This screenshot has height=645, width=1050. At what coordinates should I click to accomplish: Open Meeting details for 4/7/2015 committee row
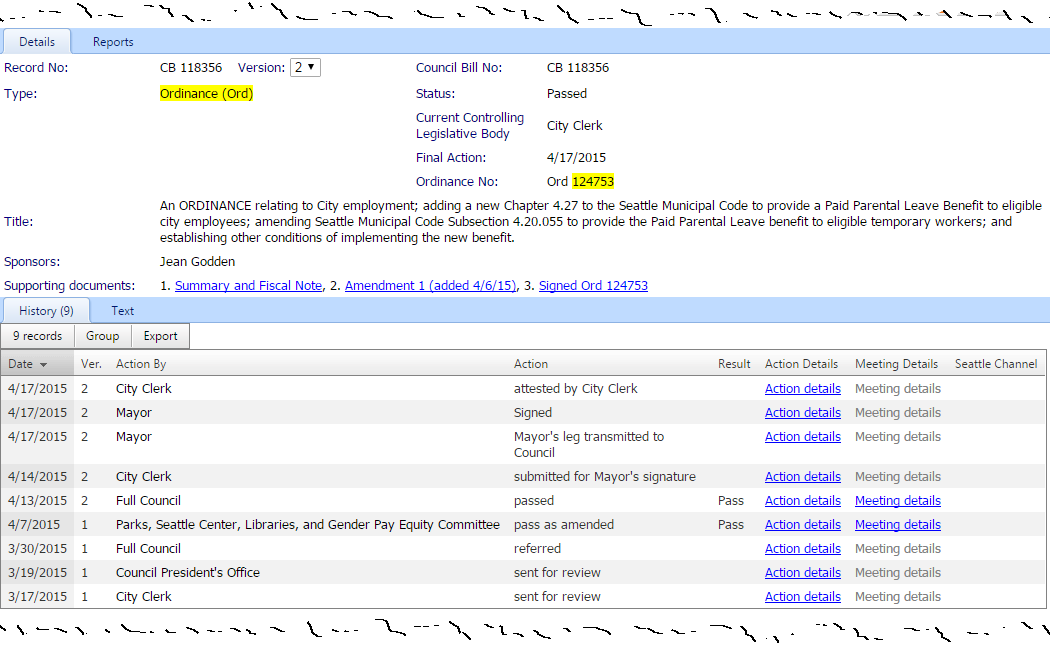pos(897,525)
